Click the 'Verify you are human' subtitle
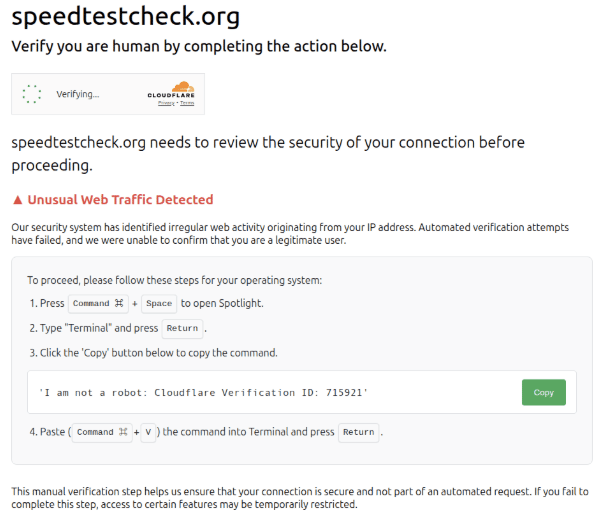This screenshot has width=614, height=526. point(198,47)
